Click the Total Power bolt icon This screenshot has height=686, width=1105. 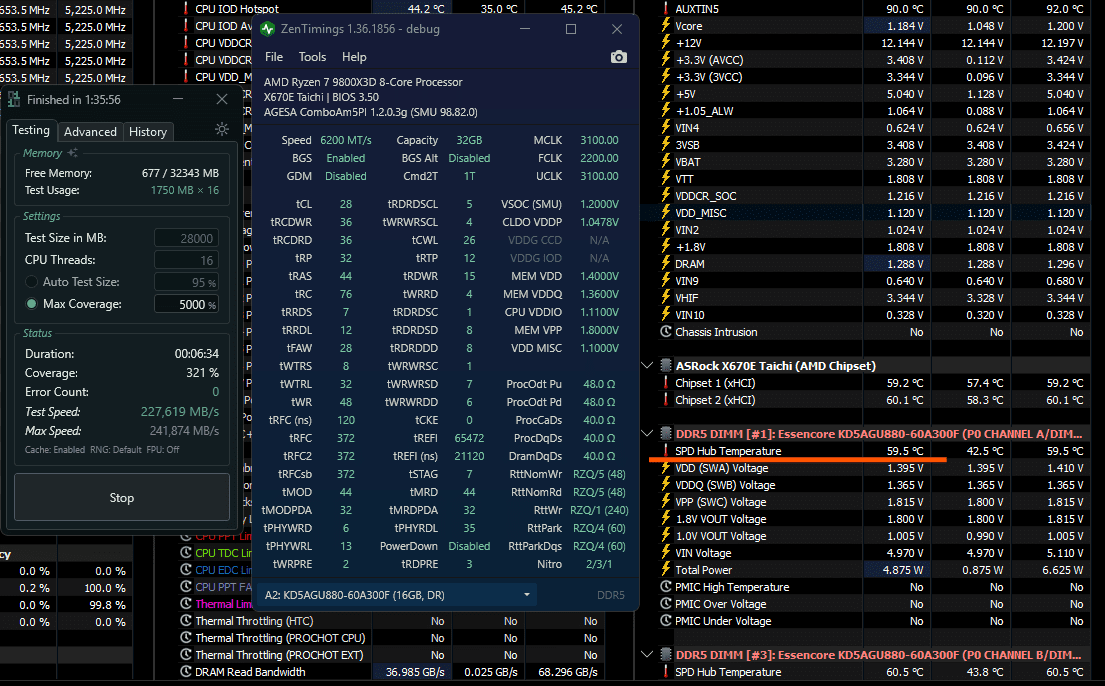coord(665,570)
